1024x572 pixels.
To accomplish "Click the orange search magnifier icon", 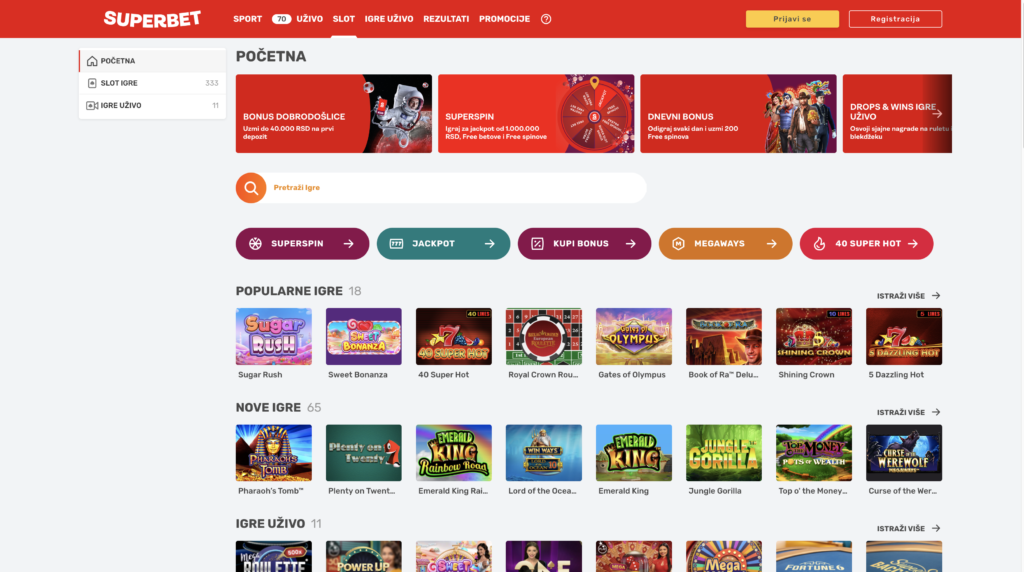I will pyautogui.click(x=251, y=188).
